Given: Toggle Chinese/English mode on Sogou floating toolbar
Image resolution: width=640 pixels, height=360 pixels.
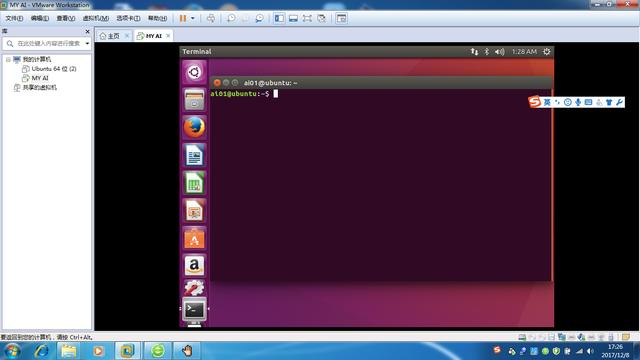Looking at the screenshot, I should [547, 102].
